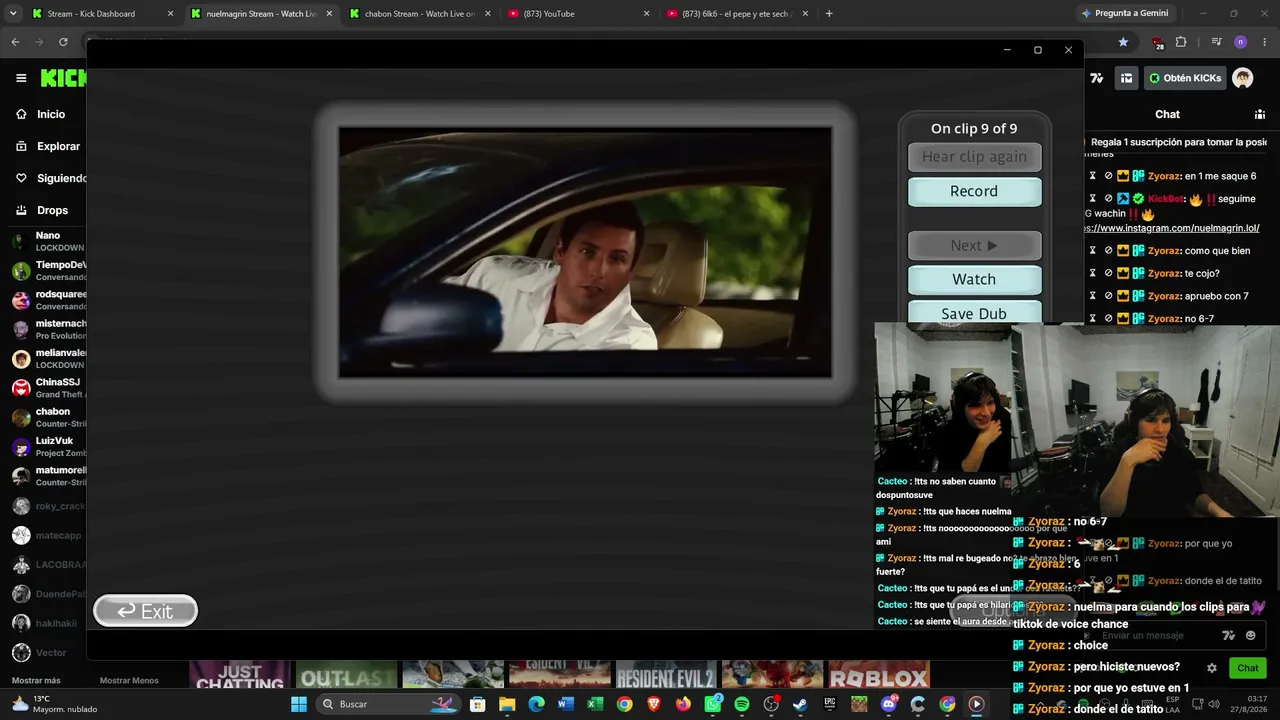The image size is (1280, 720).
Task: Open File Explorer from the taskbar
Action: (x=507, y=704)
